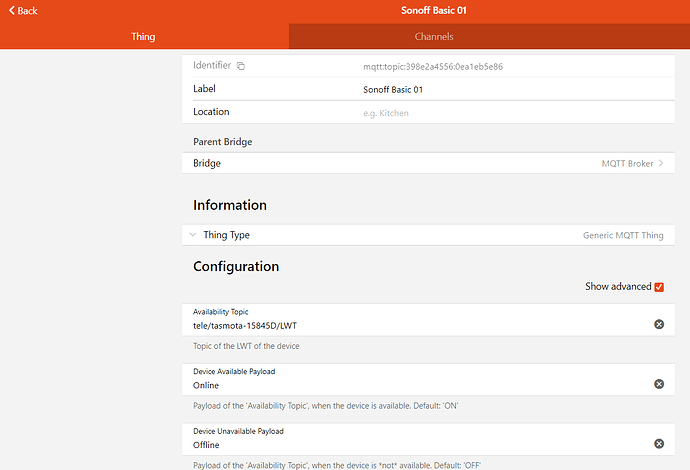Image resolution: width=690 pixels, height=470 pixels.
Task: Edit the Label field Sonoff Basic 01
Action: click(513, 90)
